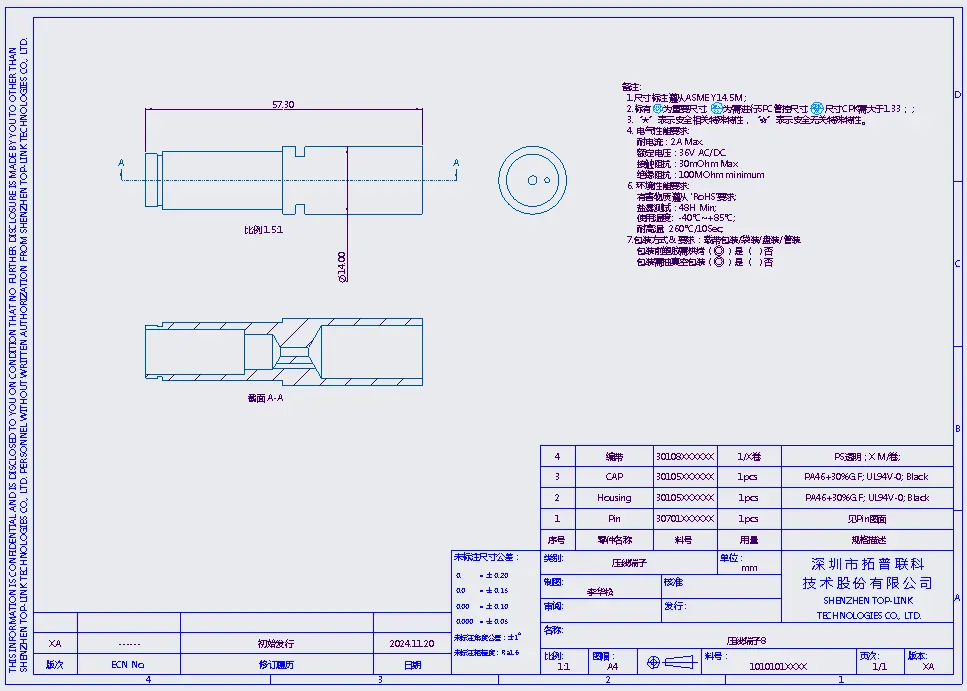Select the marked circle for plastic baking 是
The height and width of the screenshot is (691, 967).
tap(718, 251)
